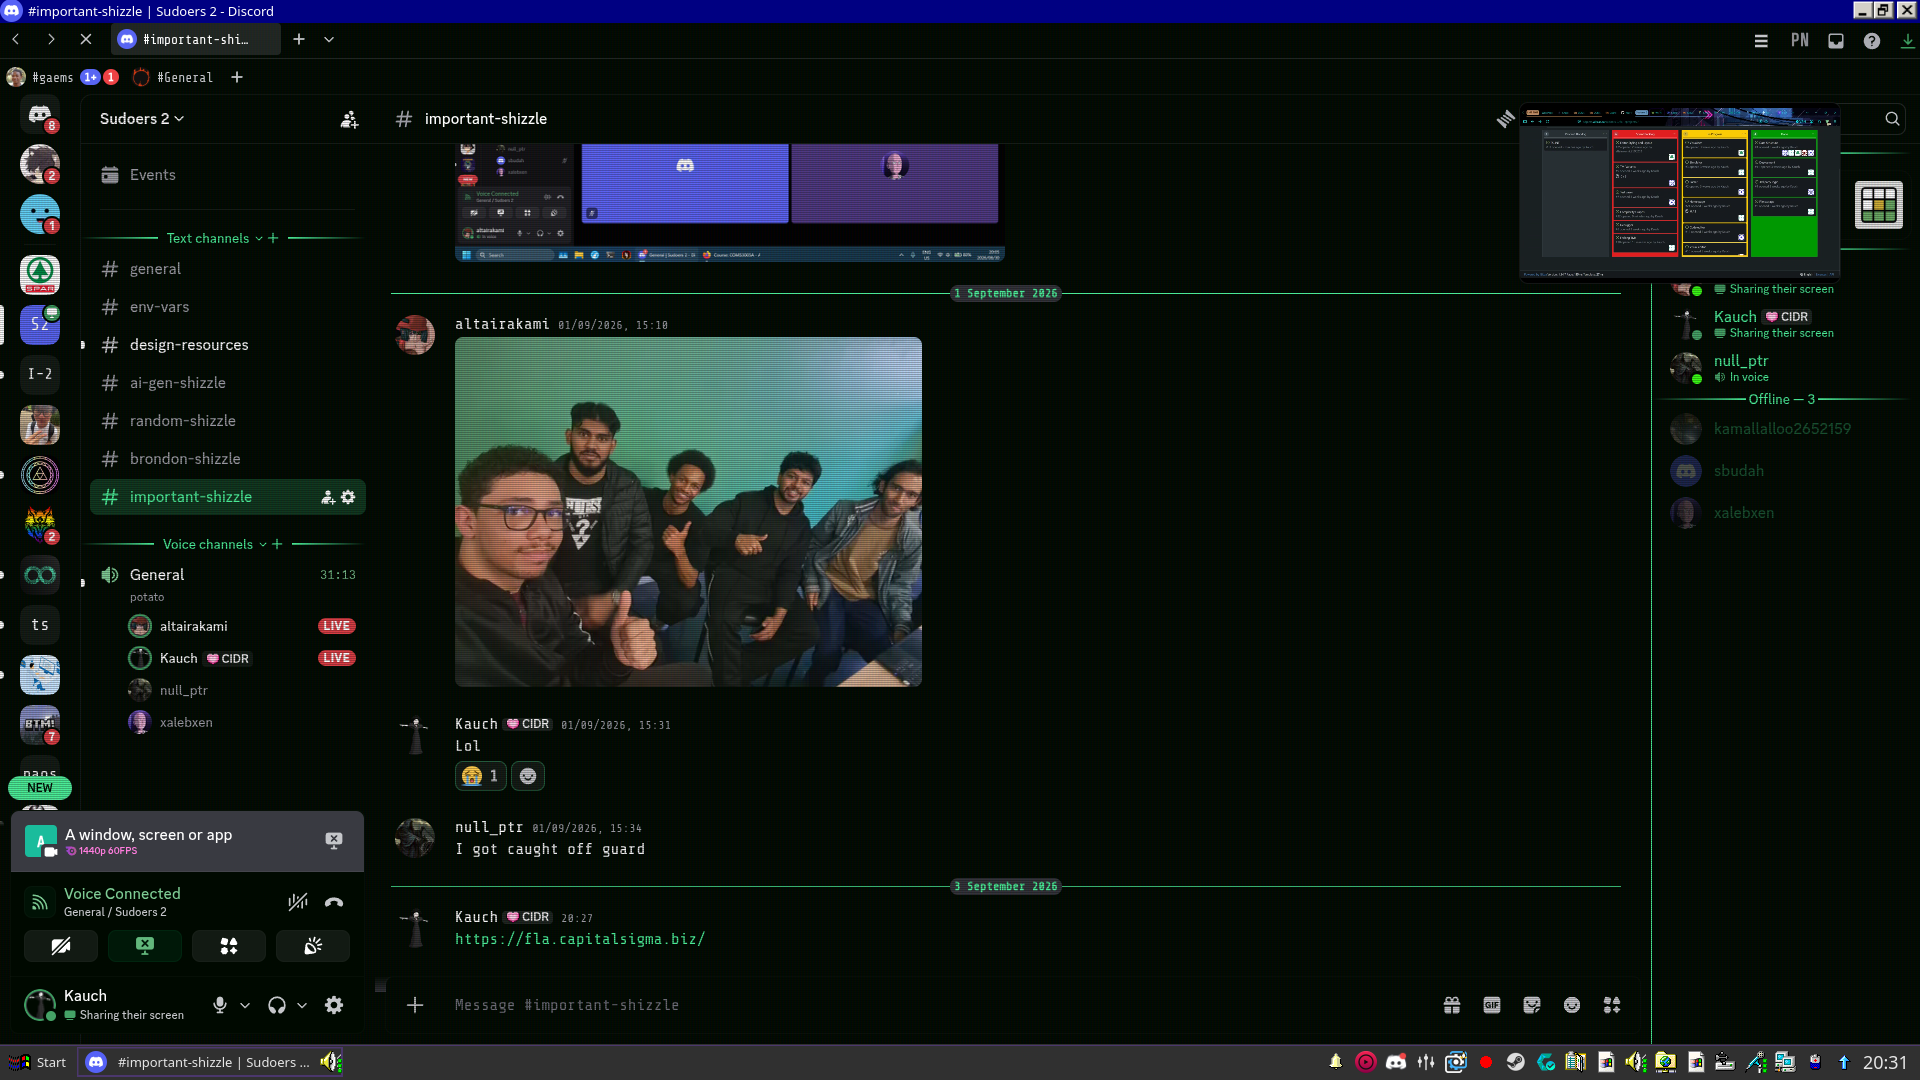Add a reaction to Kauch's Lol message
This screenshot has width=1920, height=1080.
point(528,776)
